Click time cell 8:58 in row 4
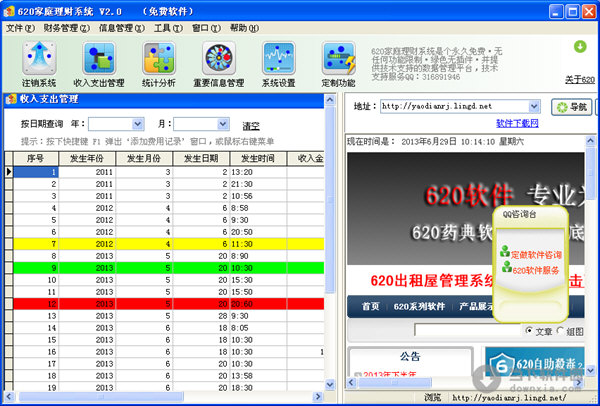 [x=258, y=208]
